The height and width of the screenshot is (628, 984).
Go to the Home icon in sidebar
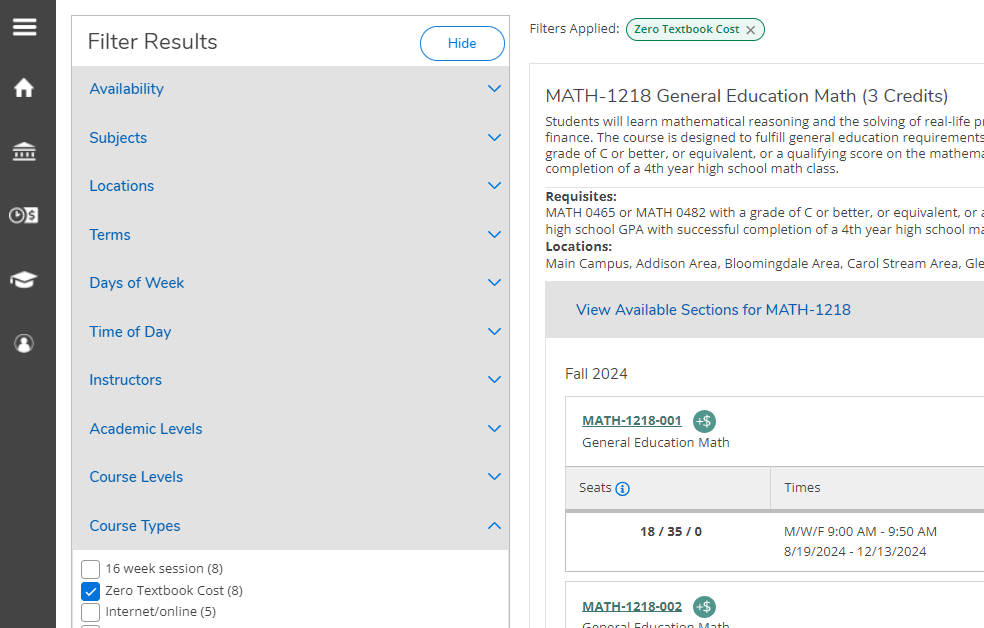point(24,88)
